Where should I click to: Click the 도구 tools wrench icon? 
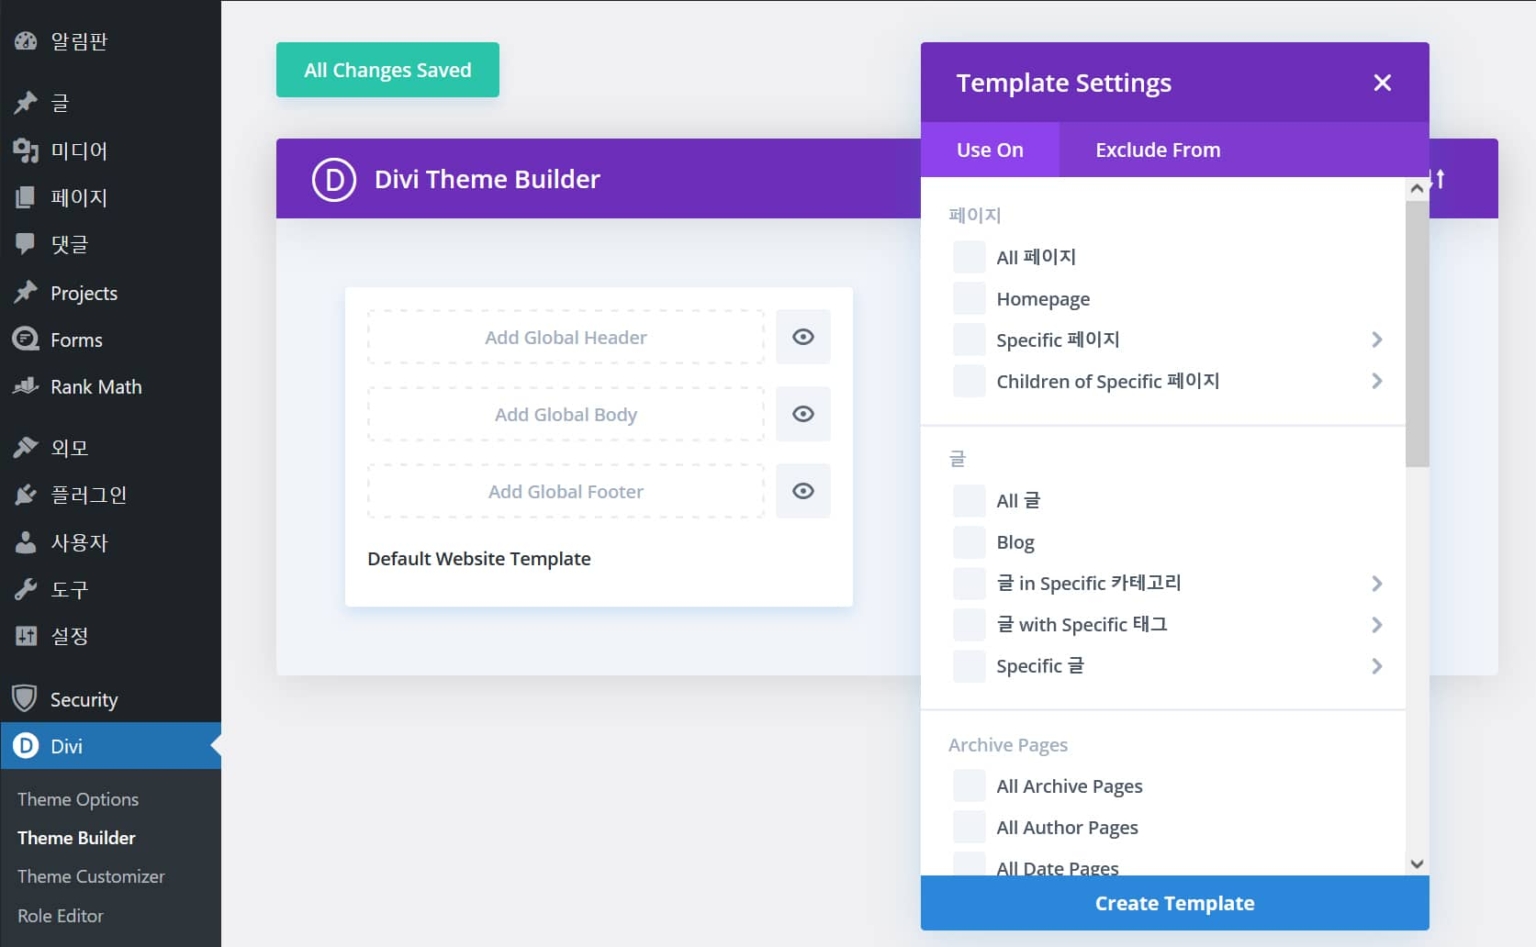[x=26, y=589]
